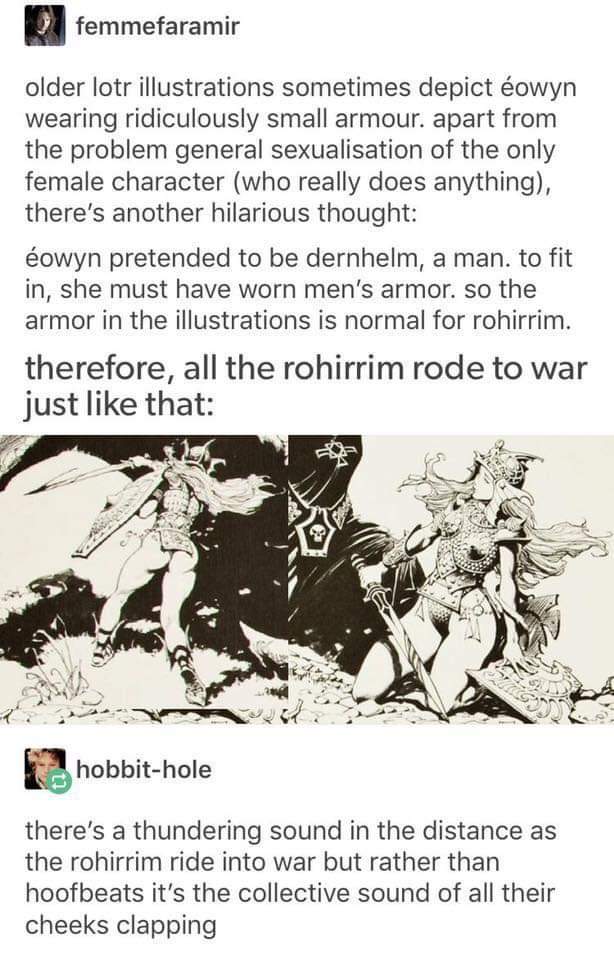The image size is (614, 960).
Task: Click the paragraph about éowyn pretending to be dernhelm
Action: tap(299, 289)
